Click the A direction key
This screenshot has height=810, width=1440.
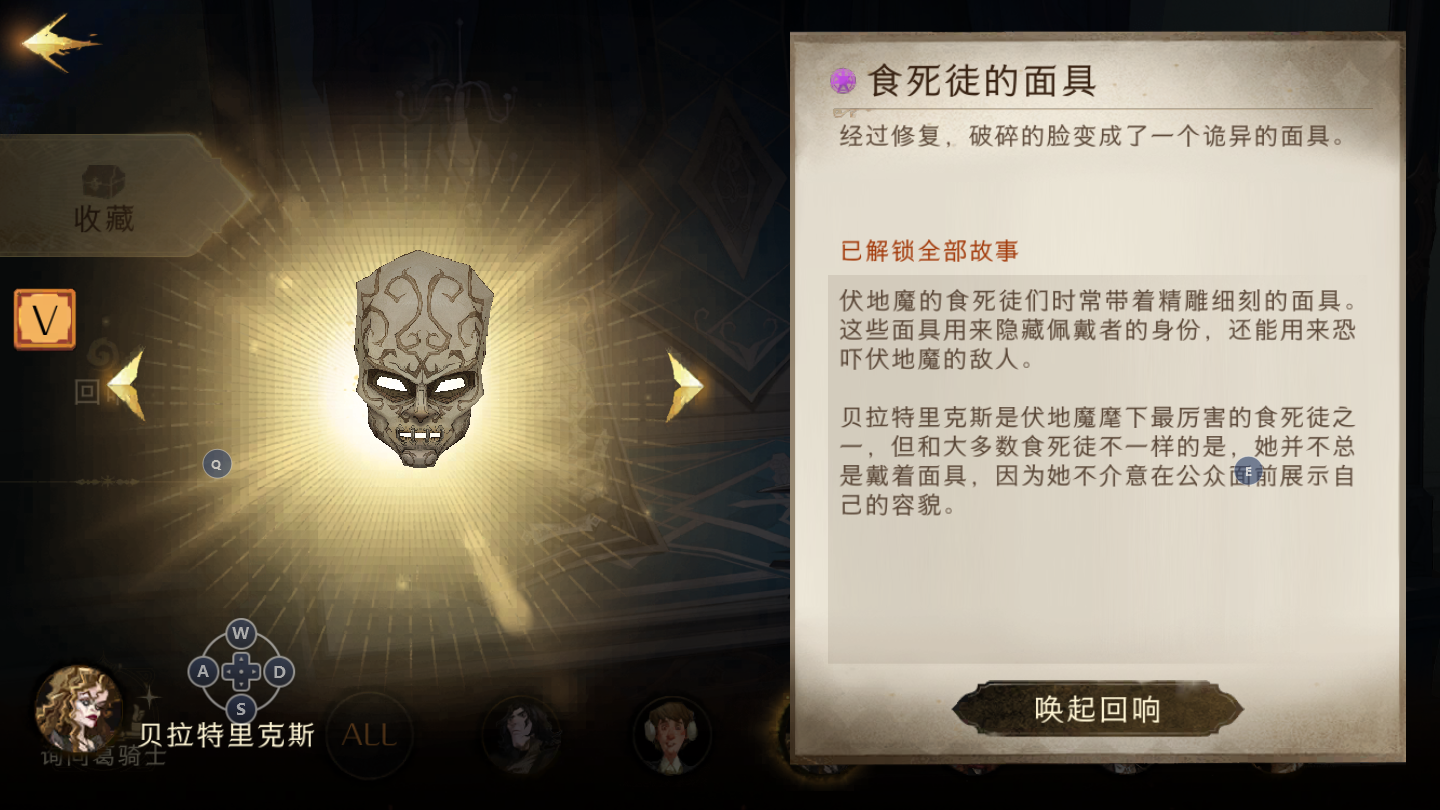click(203, 671)
